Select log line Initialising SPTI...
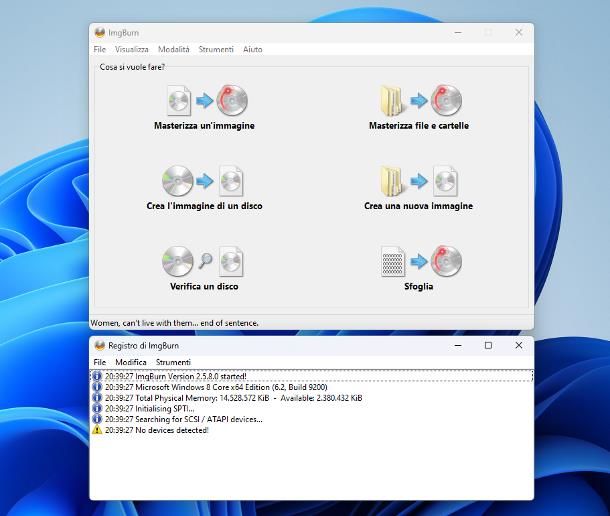 [x=149, y=409]
